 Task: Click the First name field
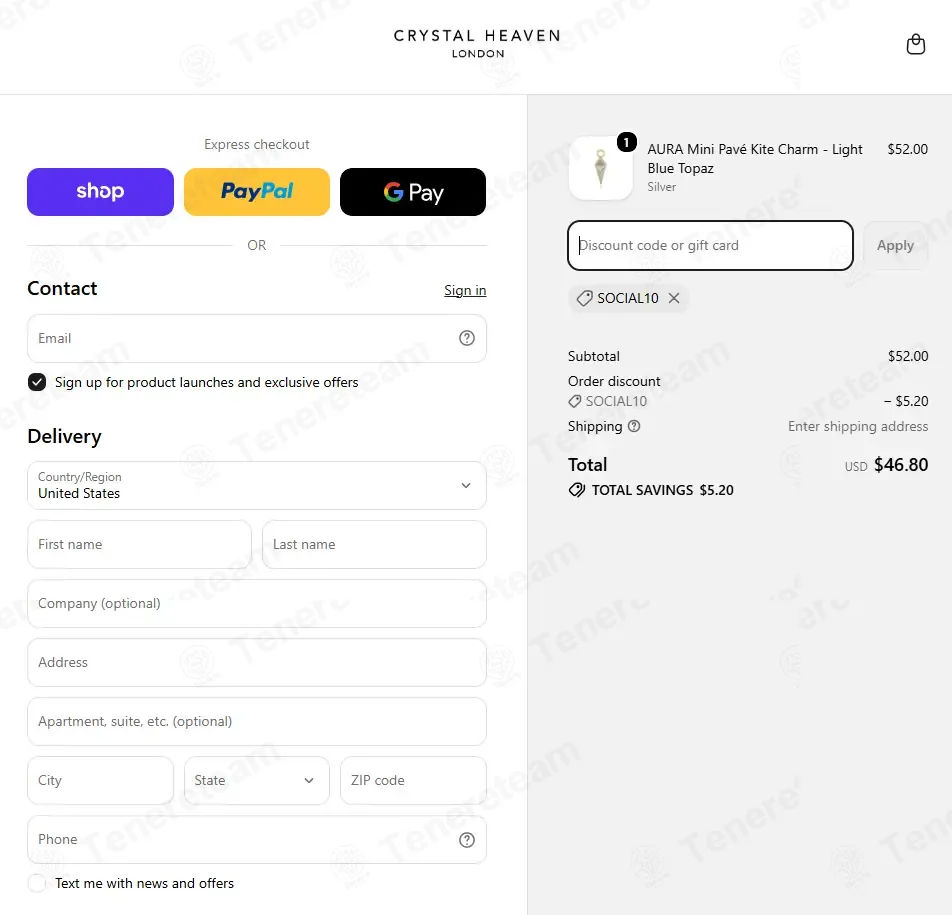(x=140, y=544)
